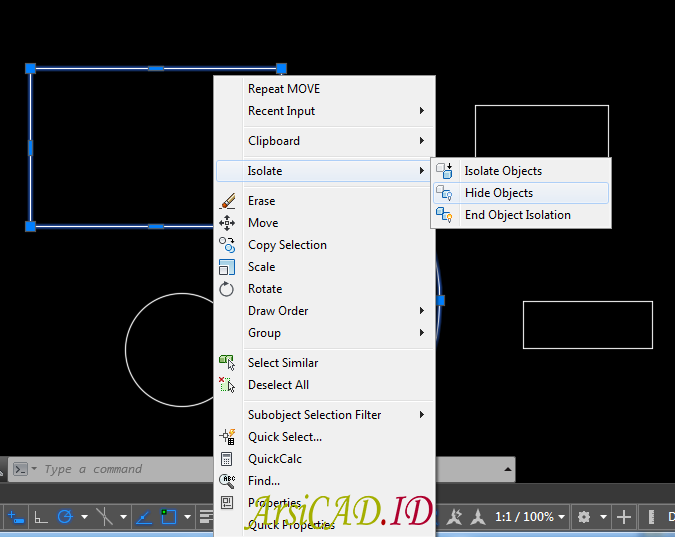Viewport: 675px width, 537px height.
Task: Expand Group submenu arrow
Action: point(422,332)
